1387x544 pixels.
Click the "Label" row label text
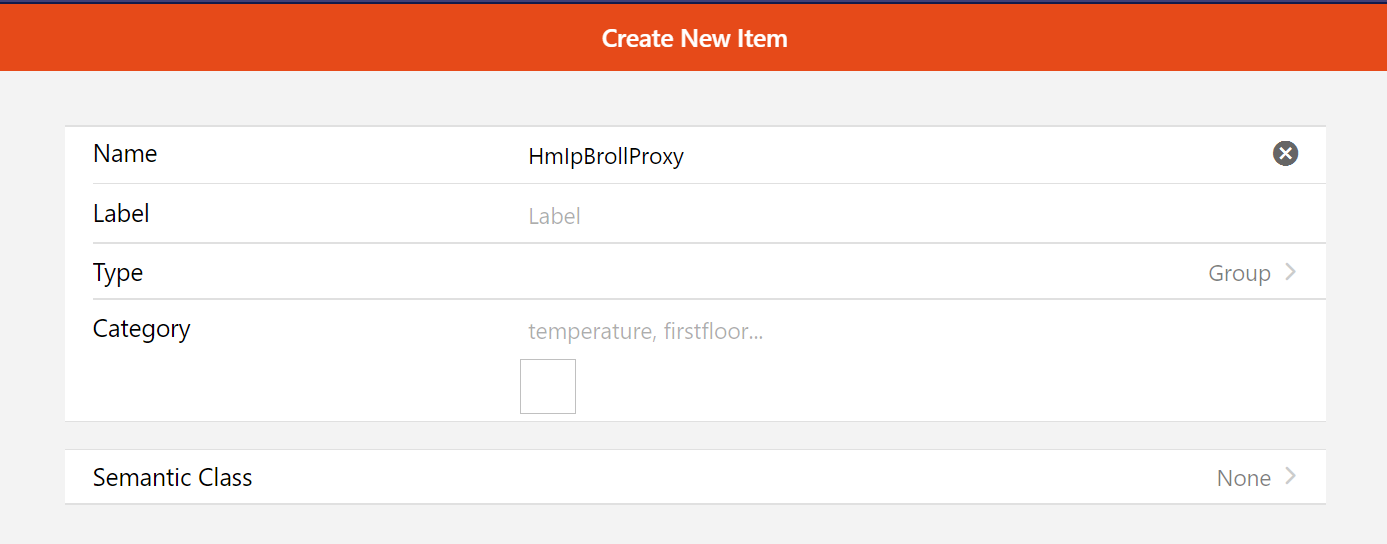pyautogui.click(x=121, y=214)
